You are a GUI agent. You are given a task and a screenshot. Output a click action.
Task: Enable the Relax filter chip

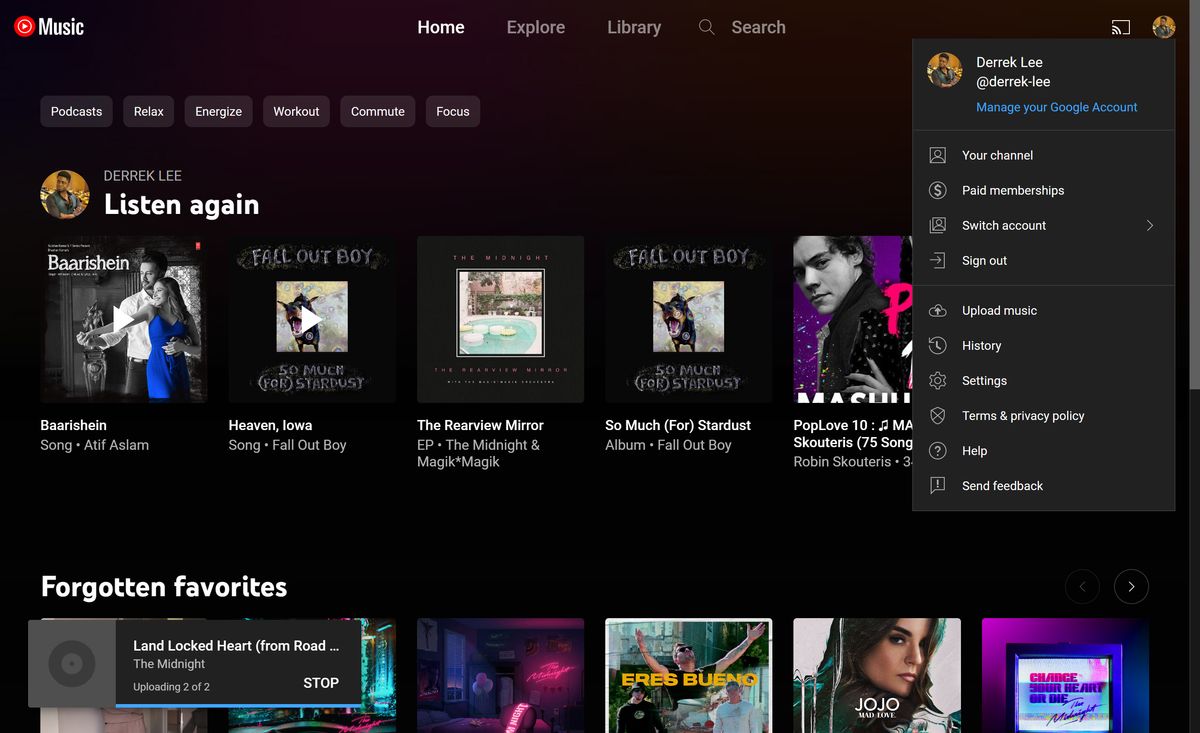click(x=148, y=111)
